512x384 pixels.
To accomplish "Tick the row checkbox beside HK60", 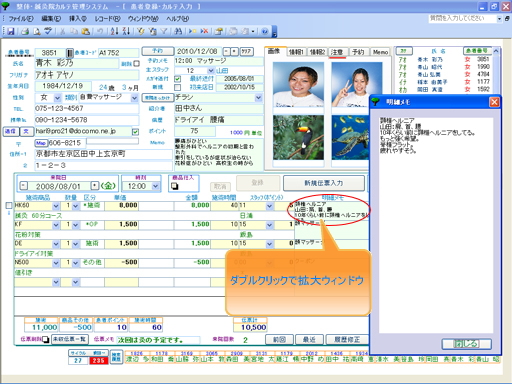I will pyautogui.click(x=9, y=205).
